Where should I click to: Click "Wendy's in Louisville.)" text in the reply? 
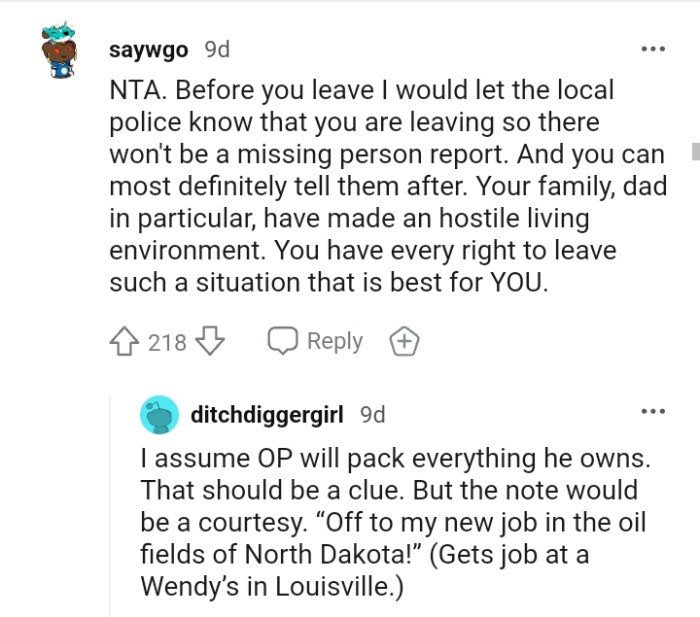click(x=272, y=587)
